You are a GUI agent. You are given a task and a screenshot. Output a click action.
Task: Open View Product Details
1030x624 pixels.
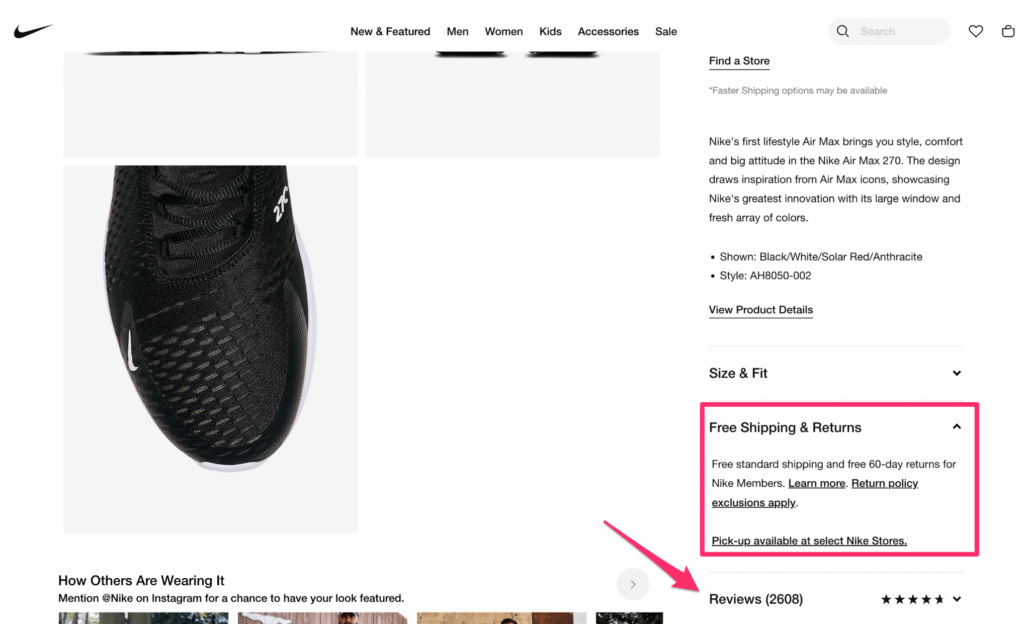(x=760, y=310)
